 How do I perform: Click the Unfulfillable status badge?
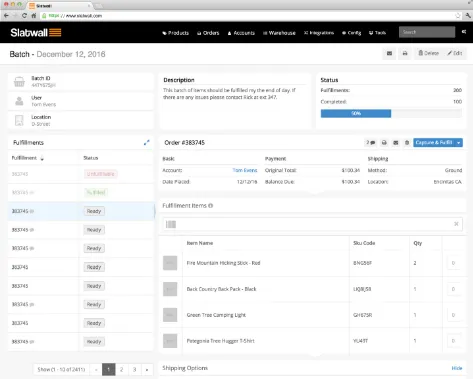click(x=100, y=174)
